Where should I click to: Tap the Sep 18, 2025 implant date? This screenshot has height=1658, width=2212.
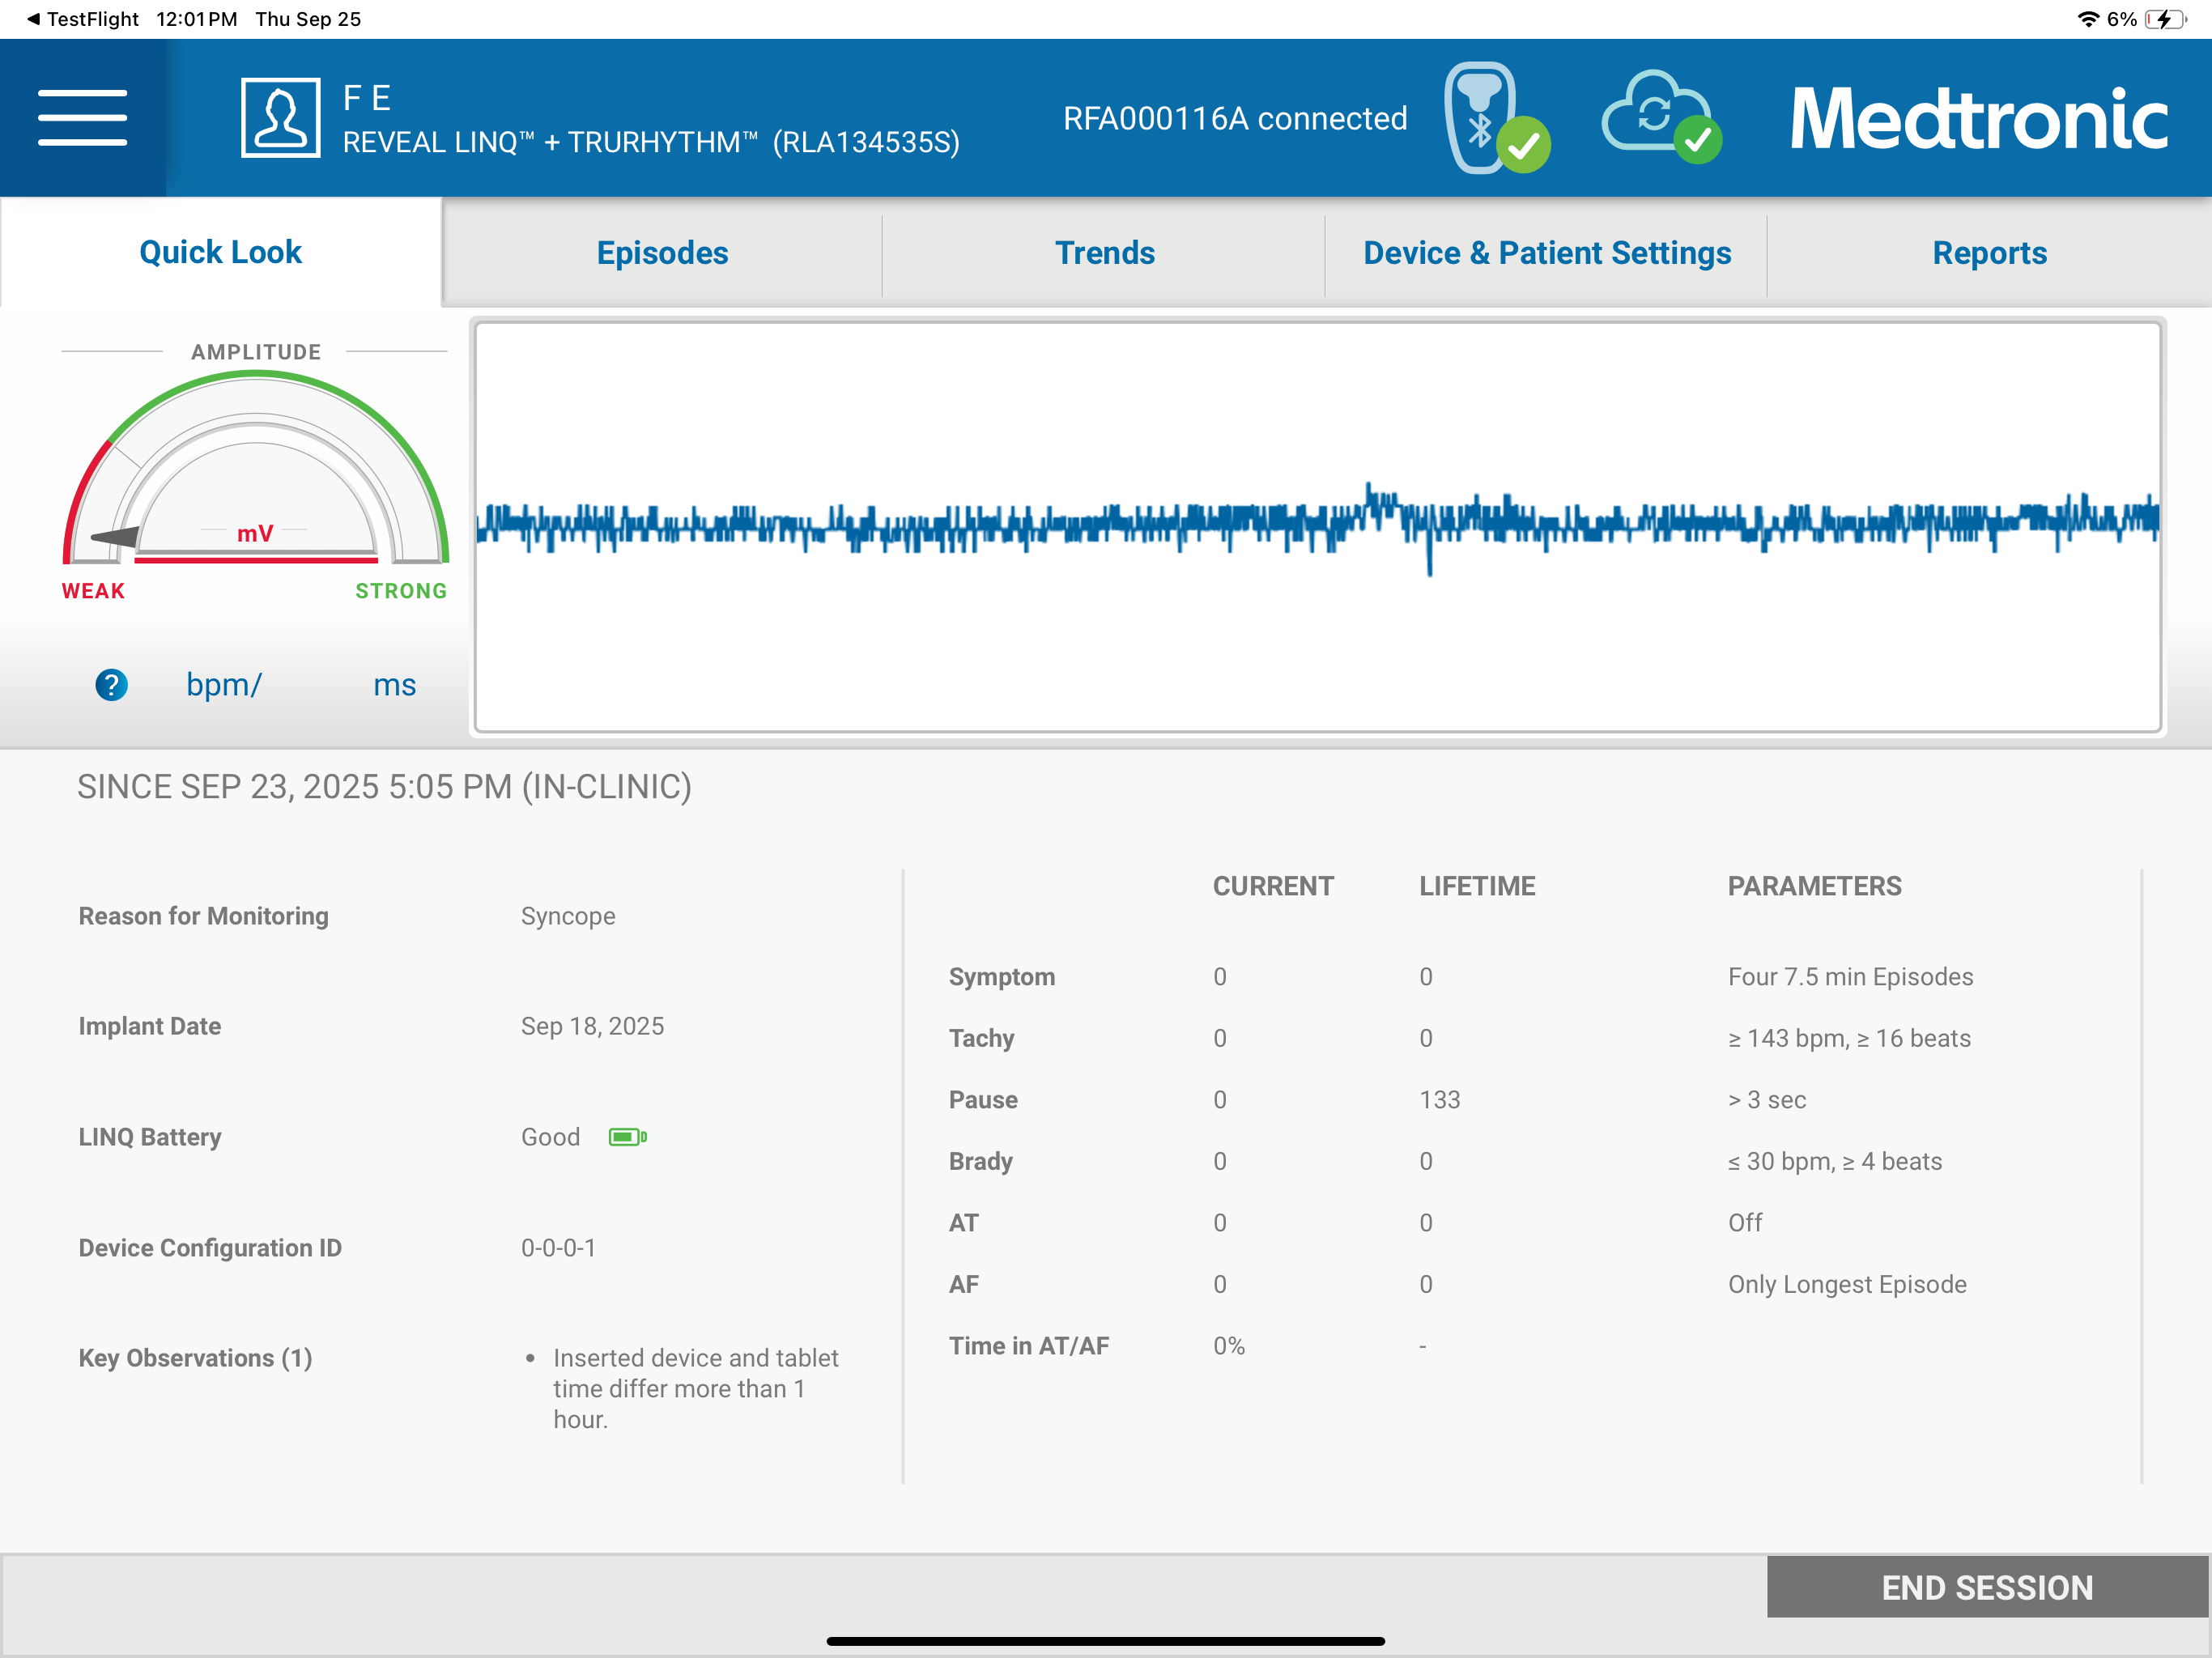pos(592,1026)
